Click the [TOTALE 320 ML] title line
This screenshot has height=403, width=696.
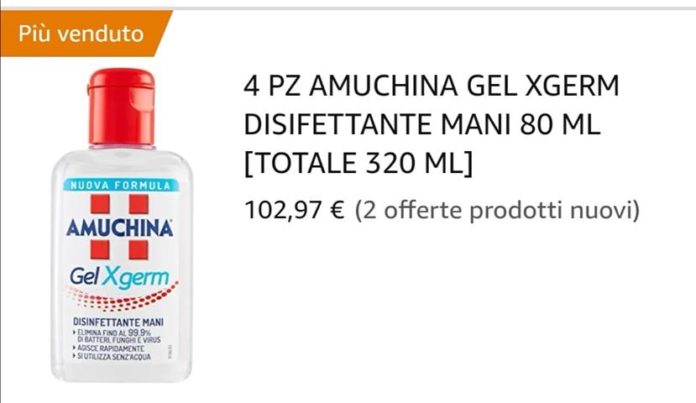pos(359,163)
